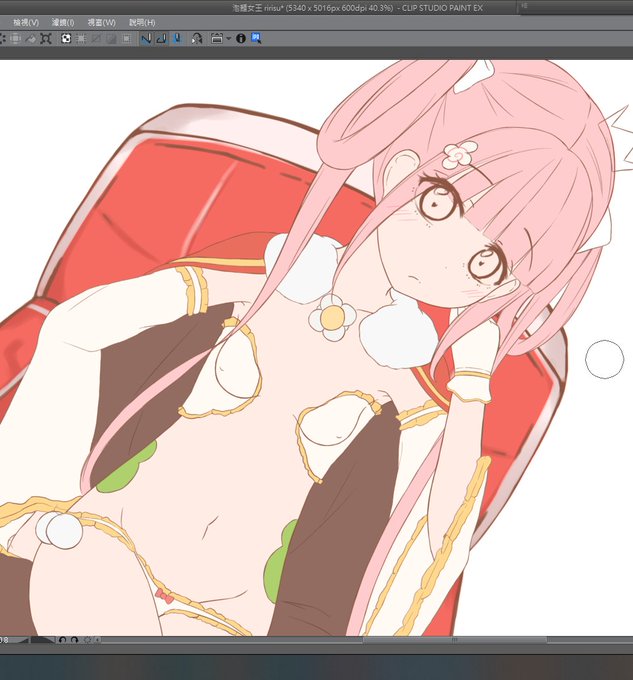Toggle Snap to Special Ruler
The height and width of the screenshot is (680, 633).
click(x=161, y=39)
